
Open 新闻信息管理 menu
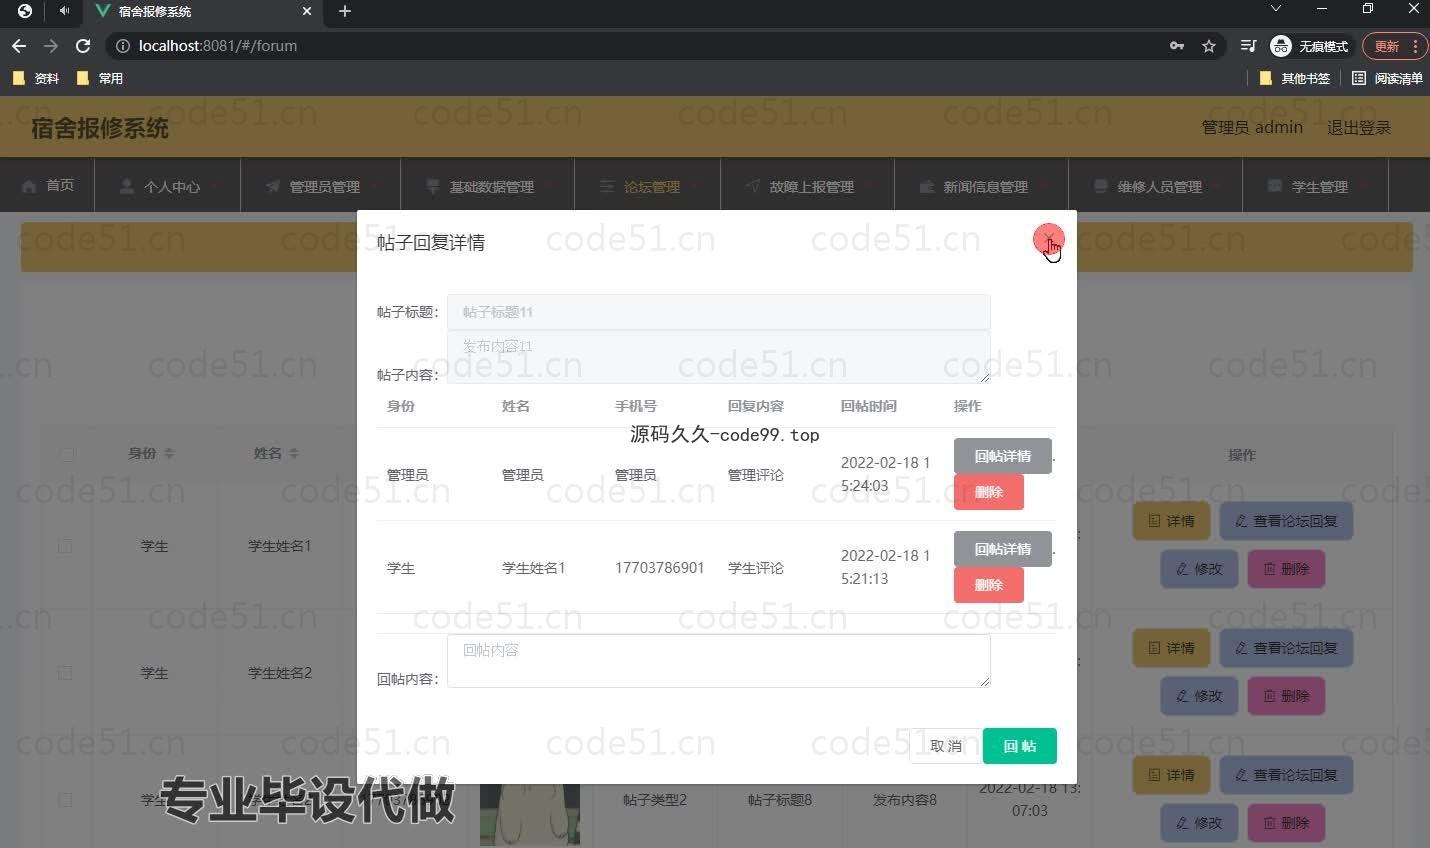[x=982, y=186]
